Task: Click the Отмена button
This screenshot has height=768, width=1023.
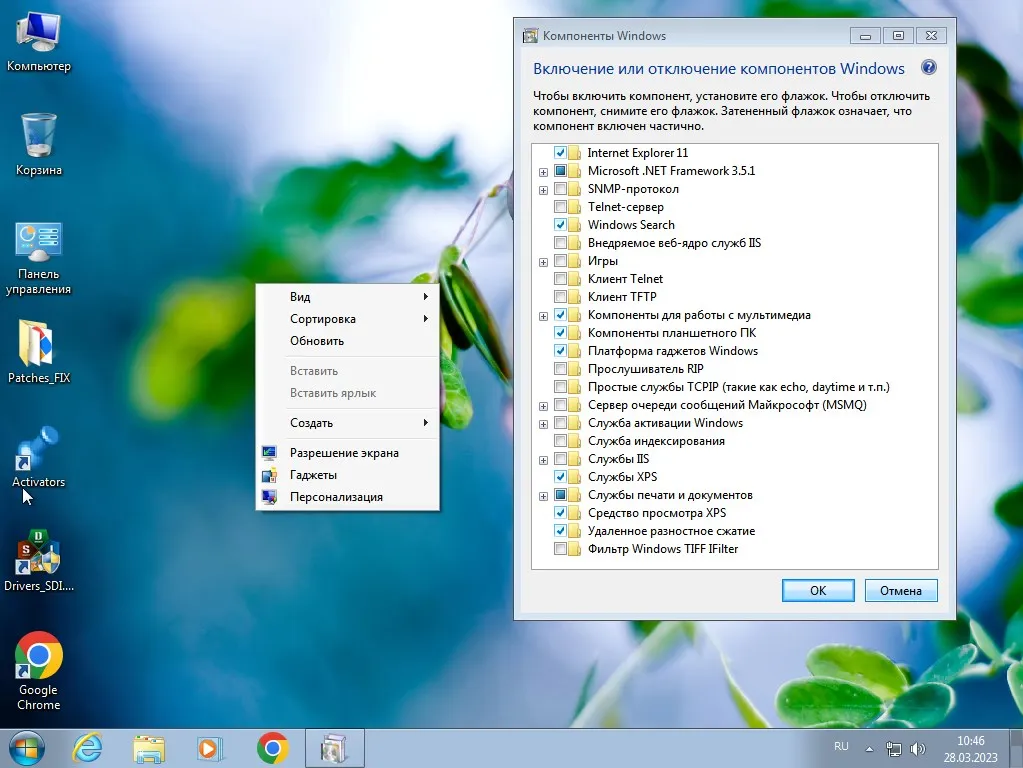Action: [x=901, y=591]
